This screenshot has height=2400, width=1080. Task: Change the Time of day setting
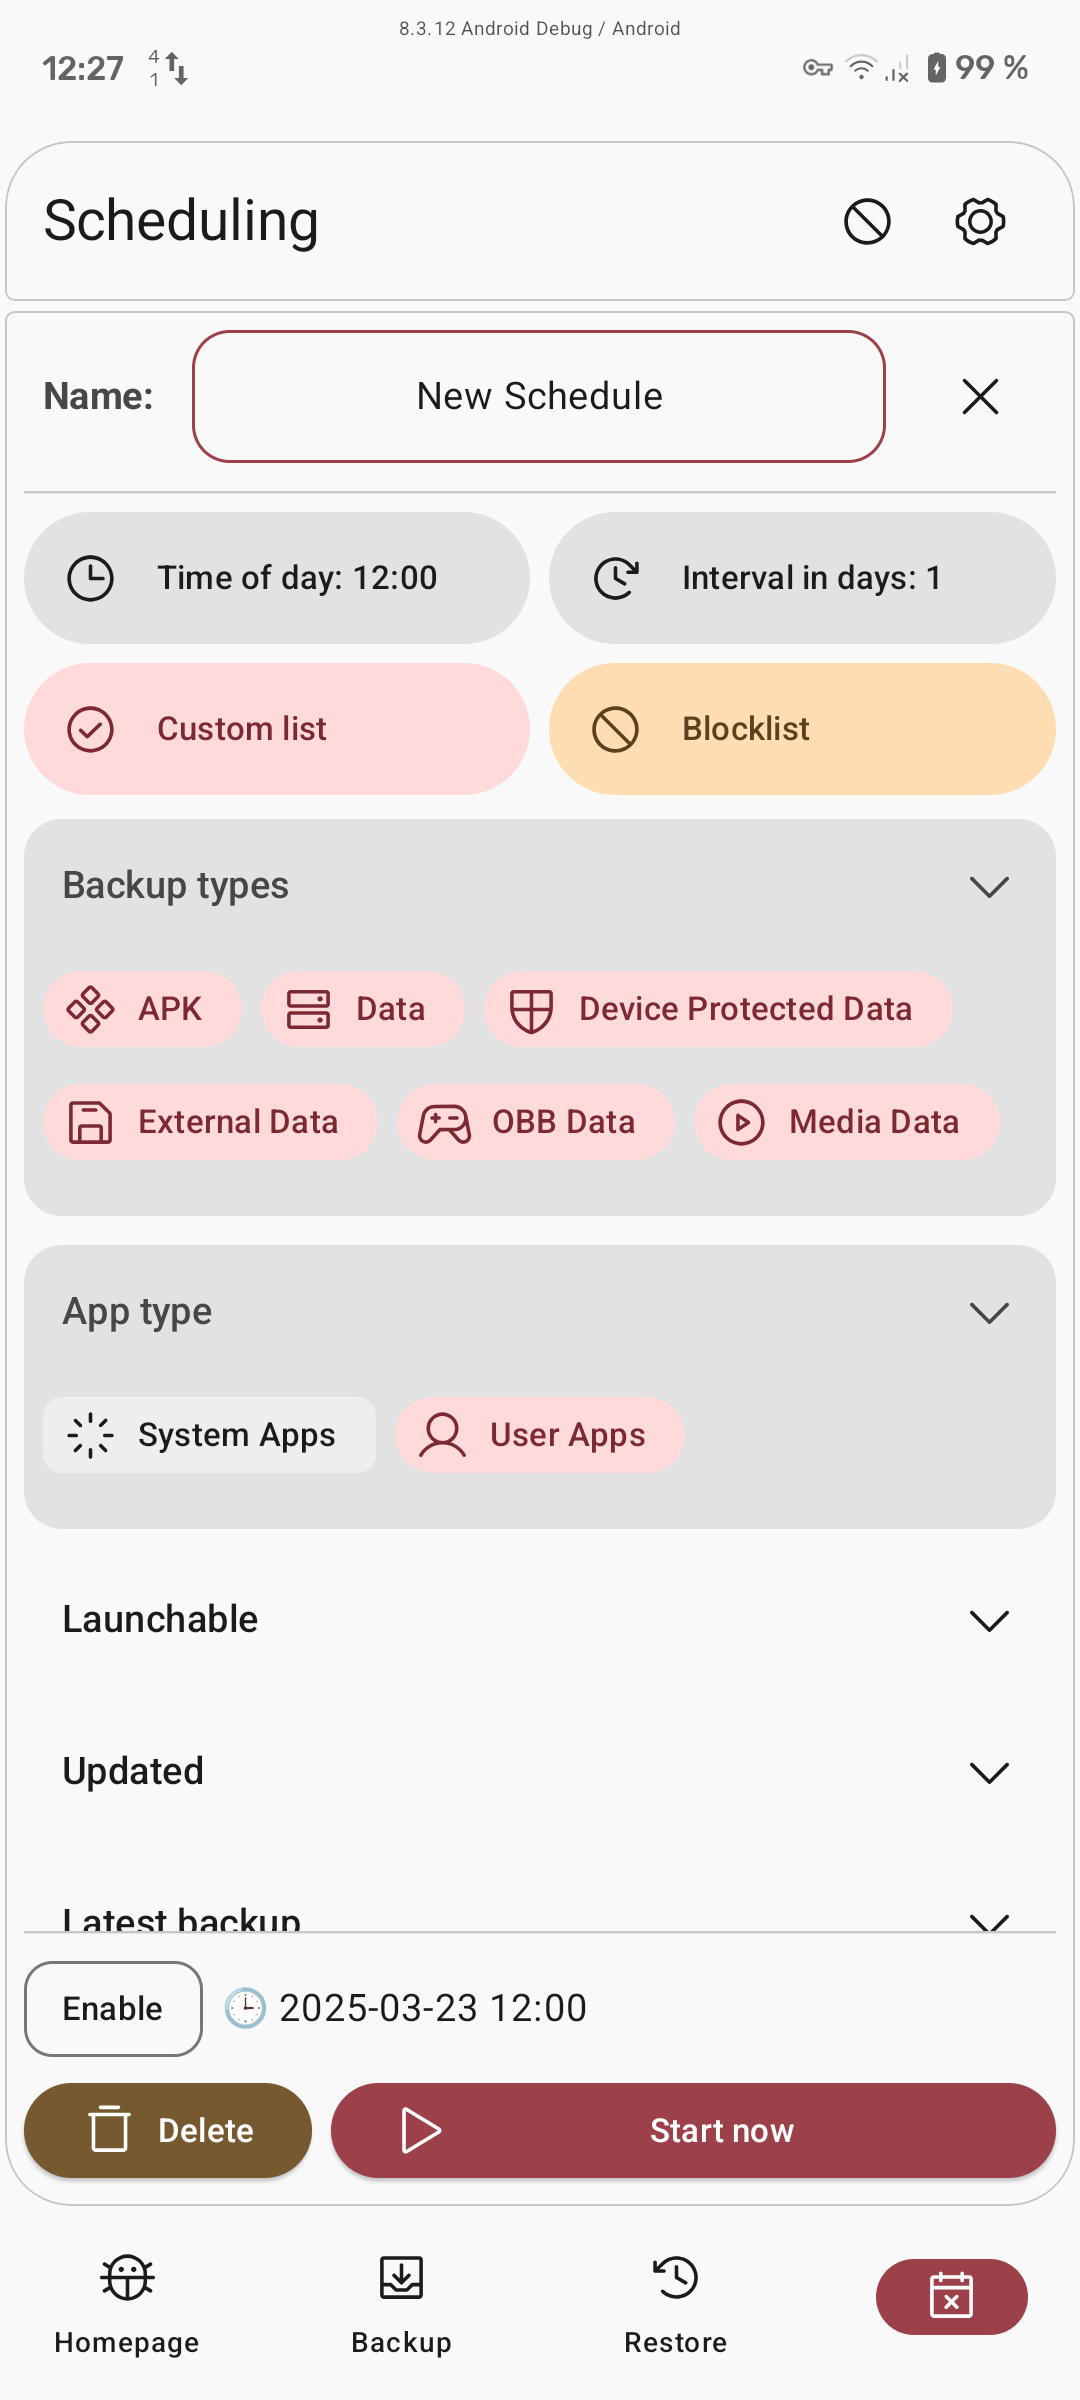click(x=277, y=578)
